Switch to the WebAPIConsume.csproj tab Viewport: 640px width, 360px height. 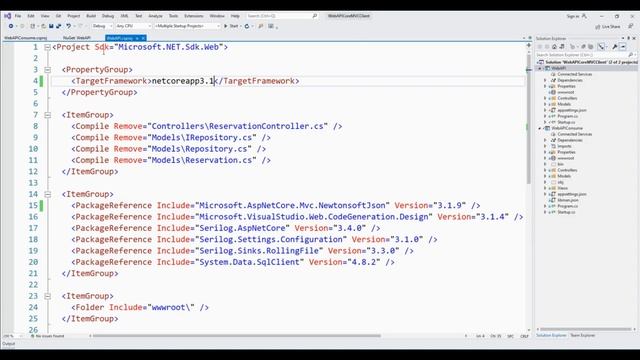pos(26,38)
